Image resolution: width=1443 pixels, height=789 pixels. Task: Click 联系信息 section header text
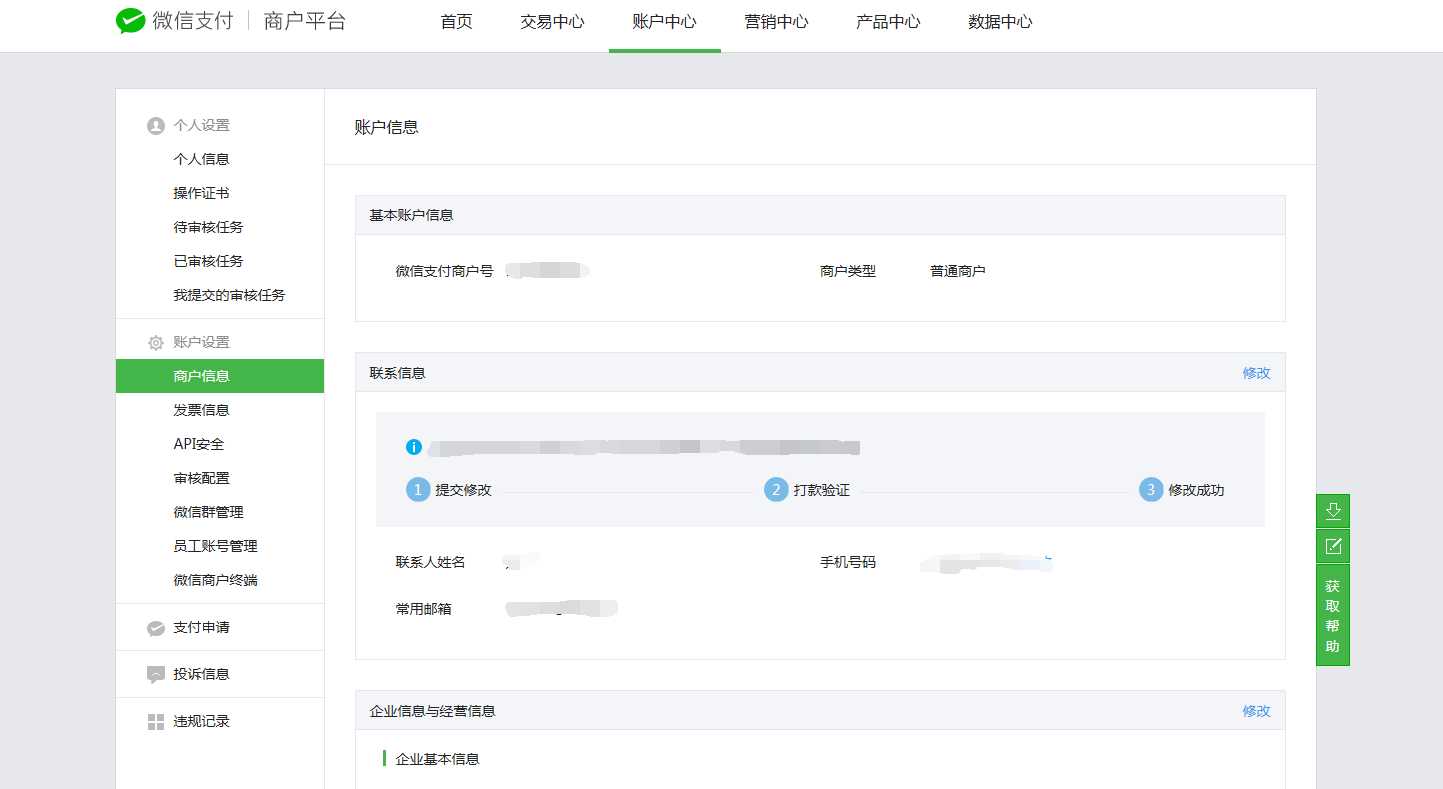(x=397, y=373)
